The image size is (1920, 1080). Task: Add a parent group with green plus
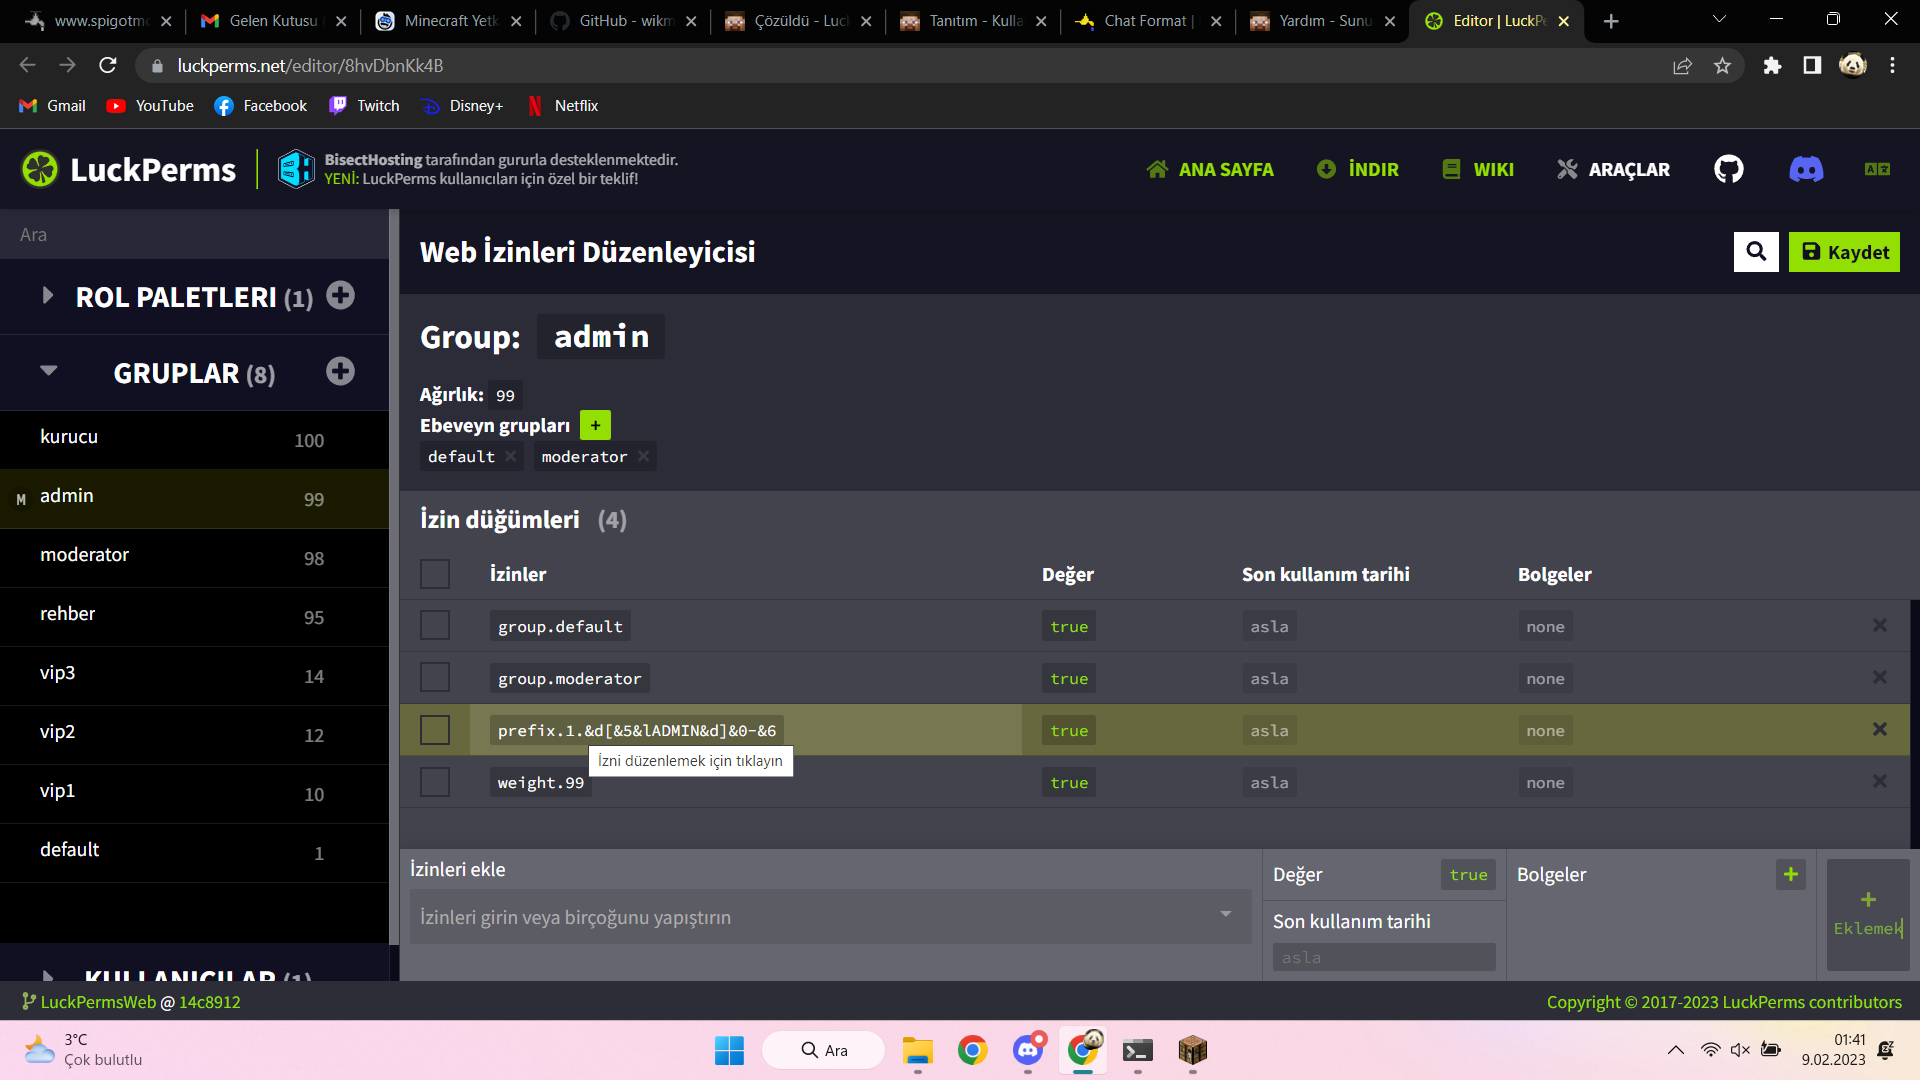point(595,425)
